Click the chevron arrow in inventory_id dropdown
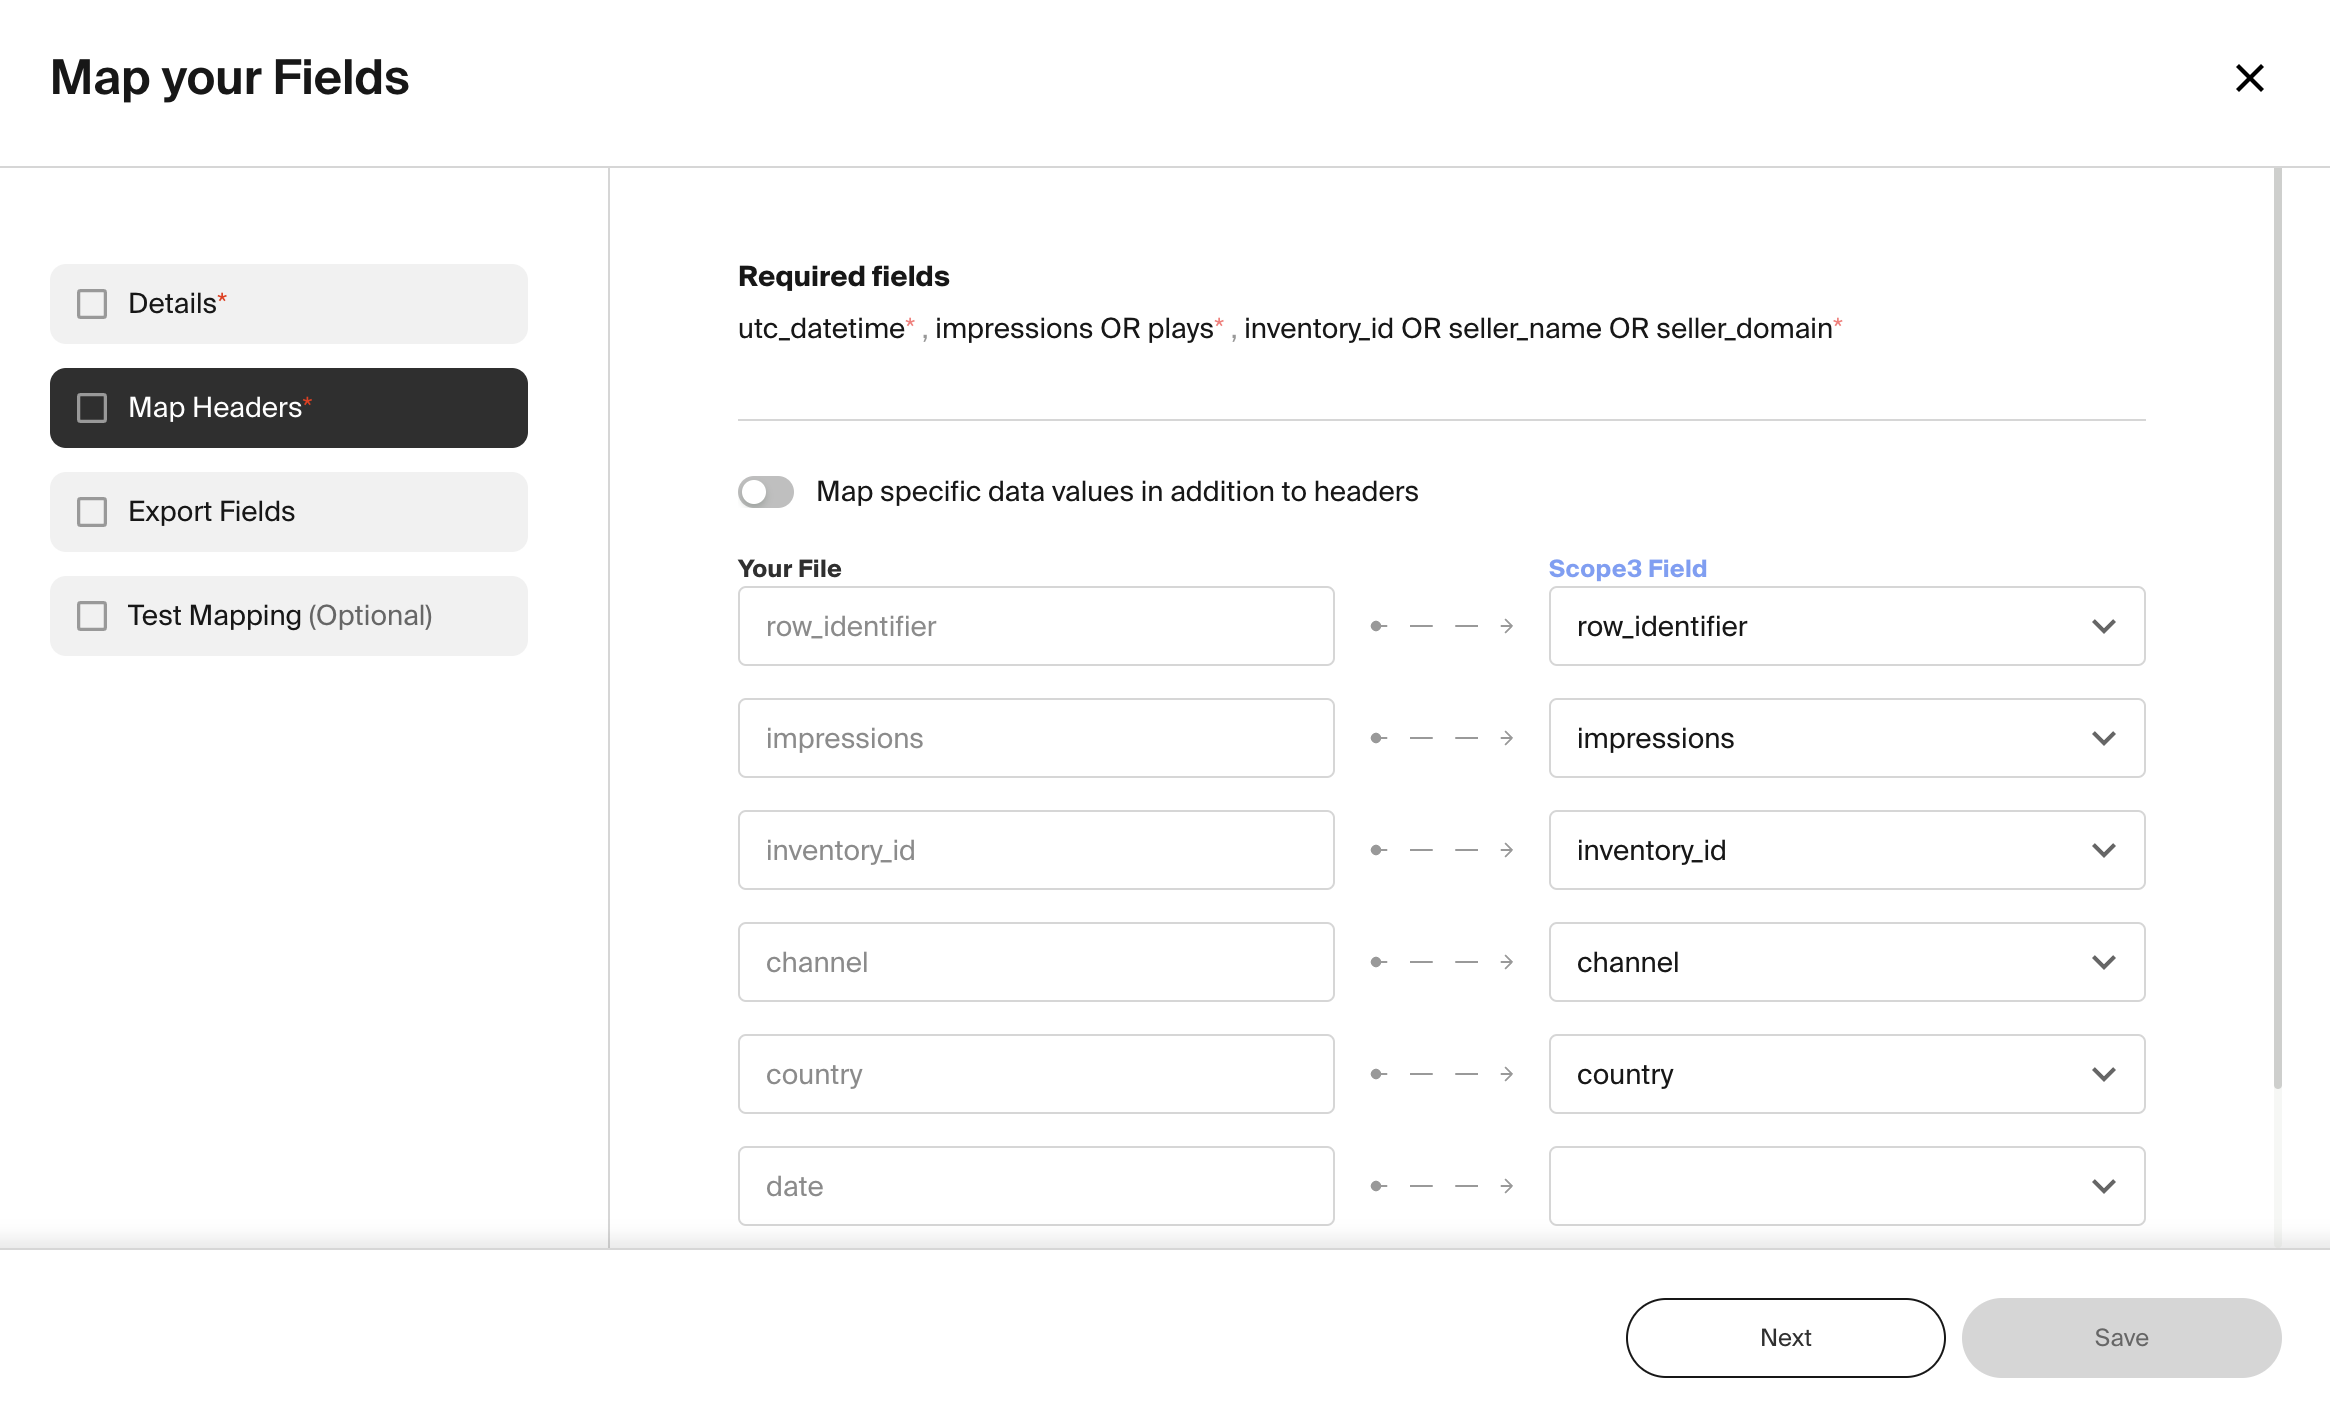Image resolution: width=2330 pixels, height=1416 pixels. pyautogui.click(x=2103, y=851)
